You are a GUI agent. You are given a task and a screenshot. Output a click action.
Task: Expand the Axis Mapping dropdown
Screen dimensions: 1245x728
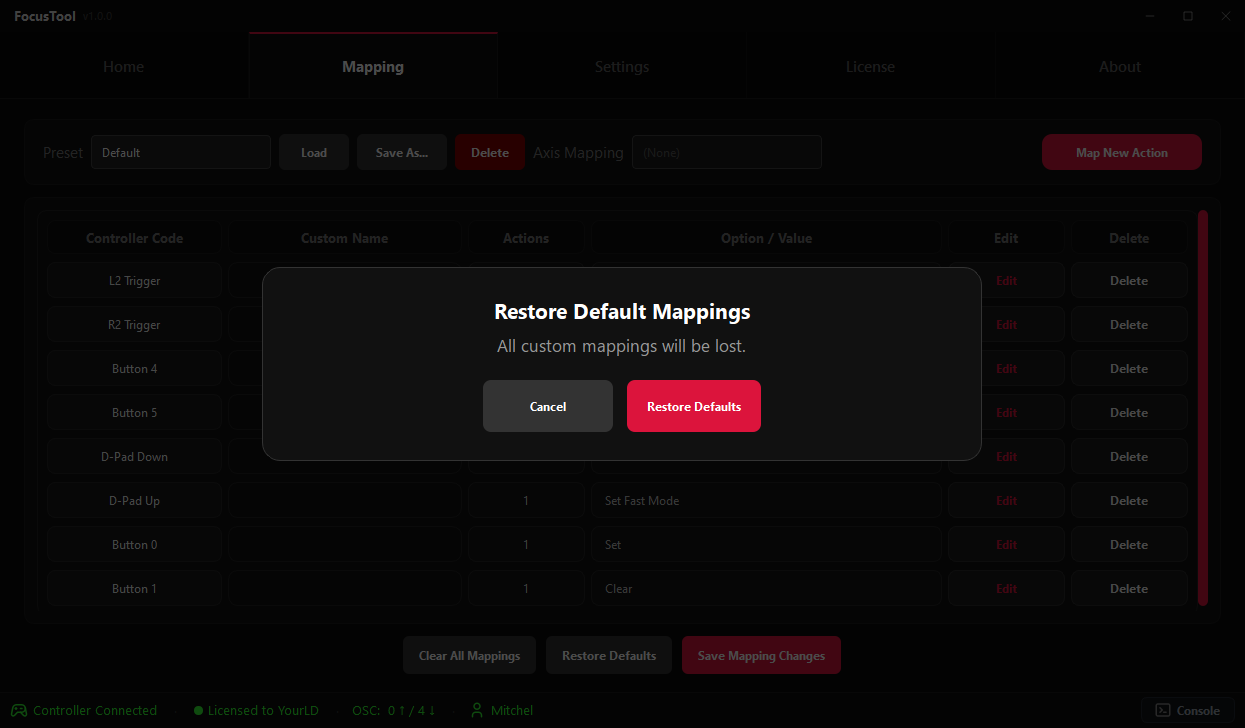coord(727,152)
